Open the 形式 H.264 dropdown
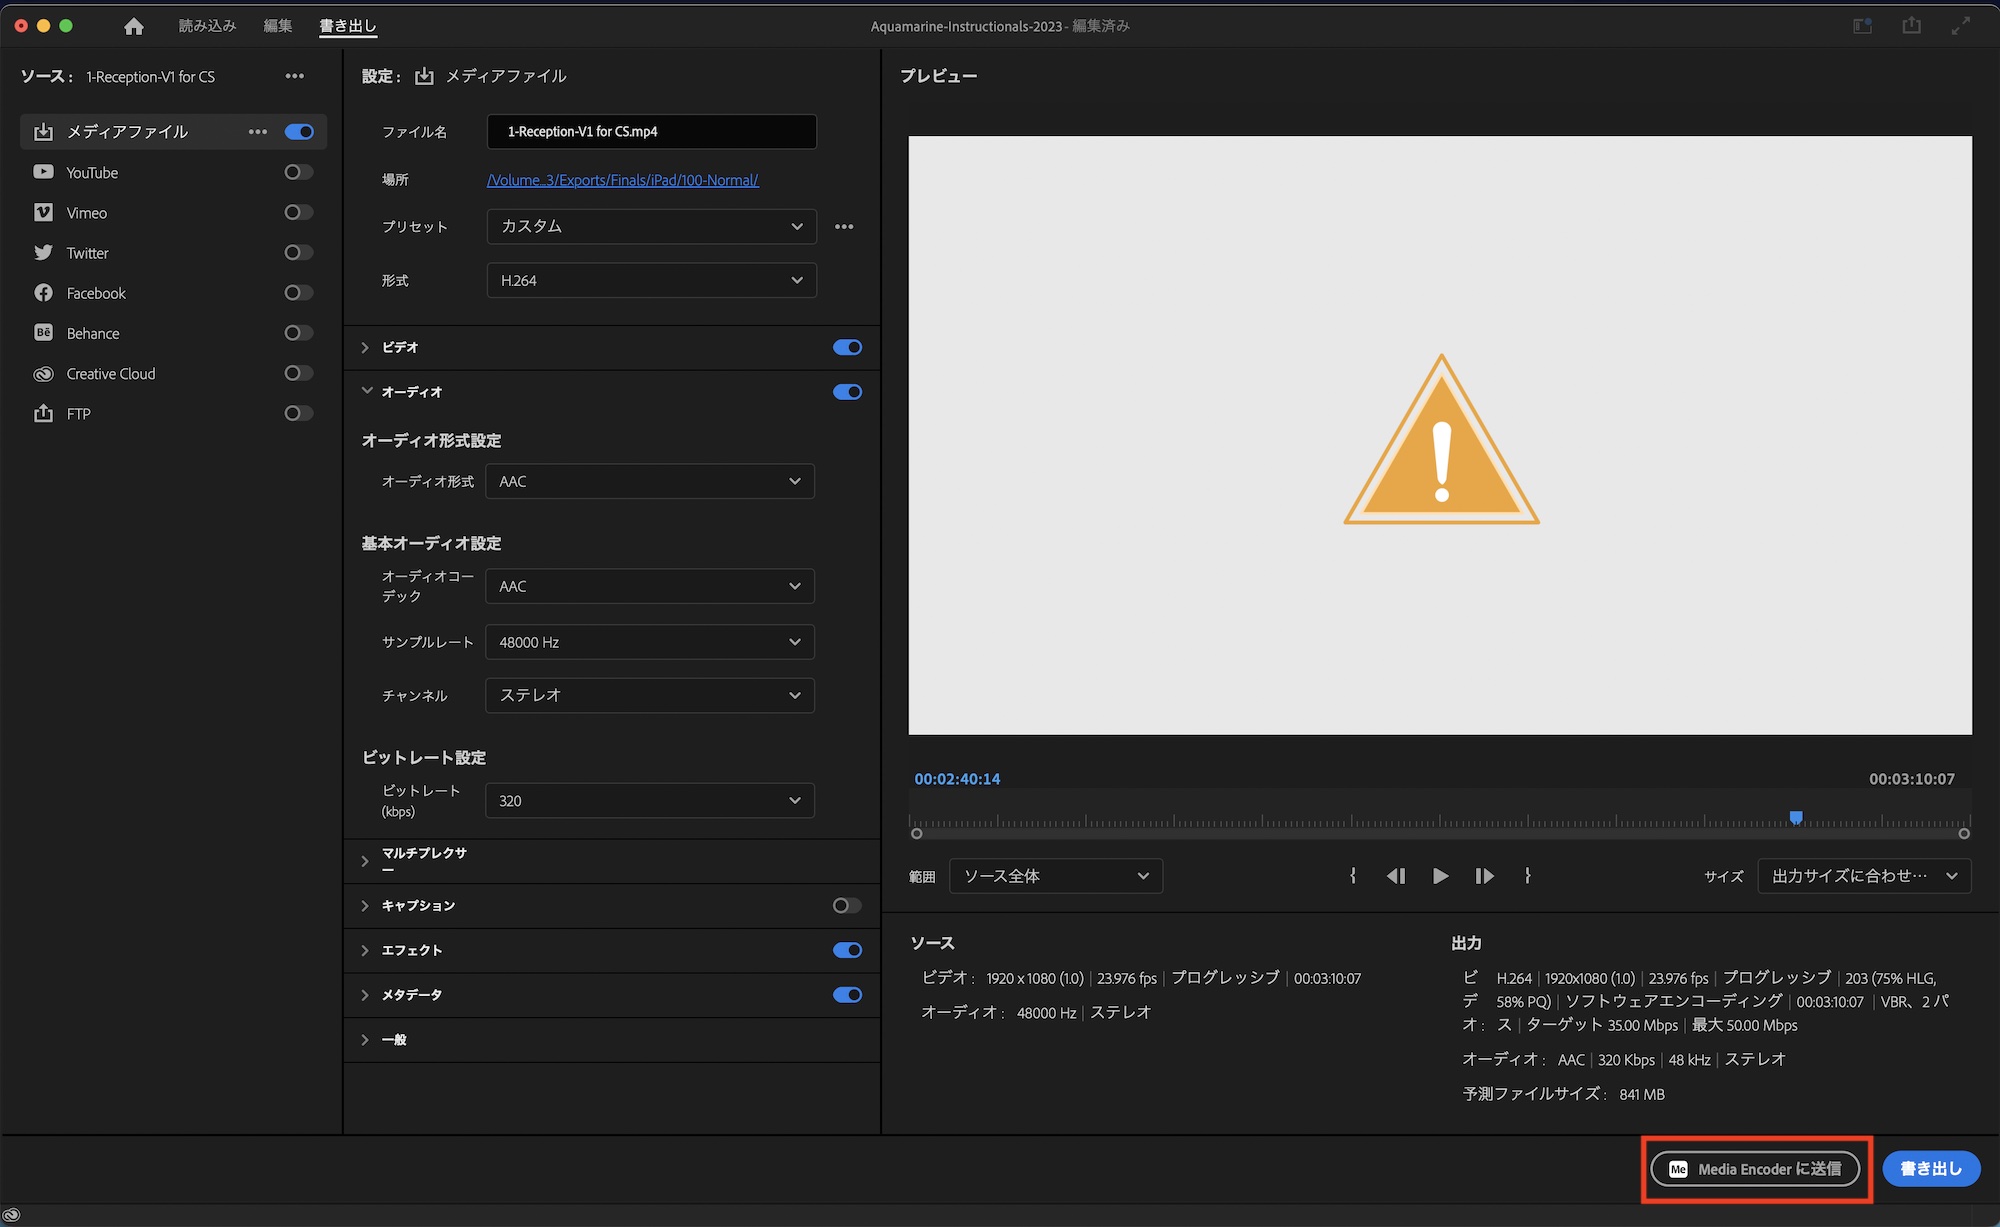Viewport: 2000px width, 1227px height. tap(651, 281)
